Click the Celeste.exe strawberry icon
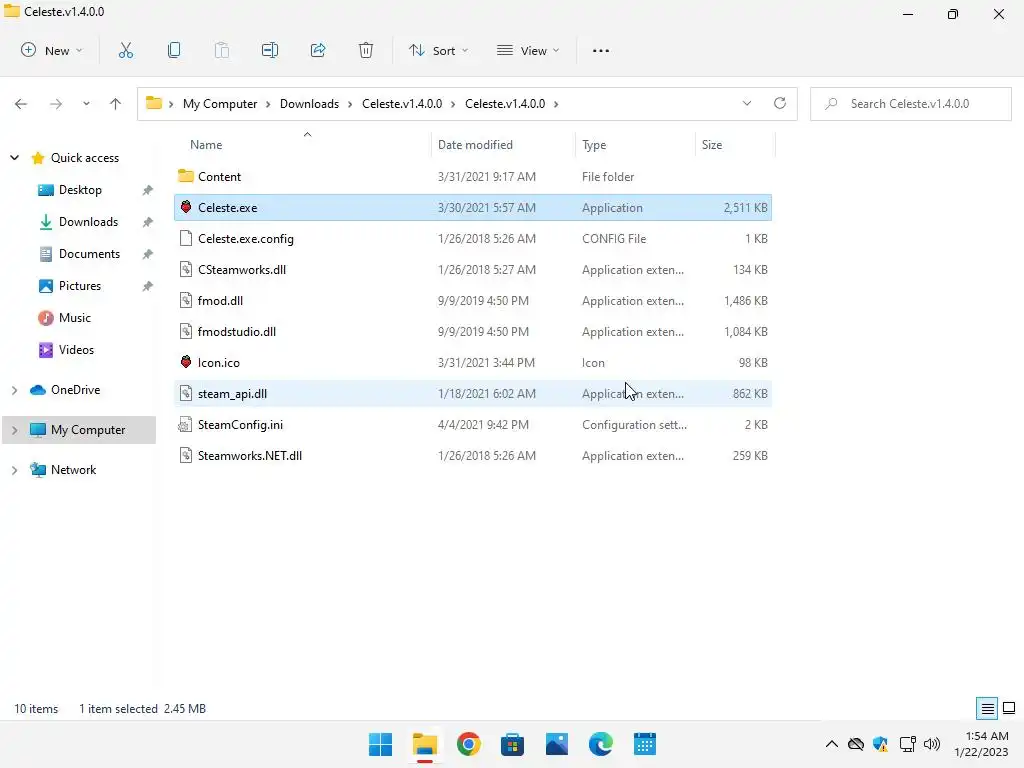 pos(186,207)
